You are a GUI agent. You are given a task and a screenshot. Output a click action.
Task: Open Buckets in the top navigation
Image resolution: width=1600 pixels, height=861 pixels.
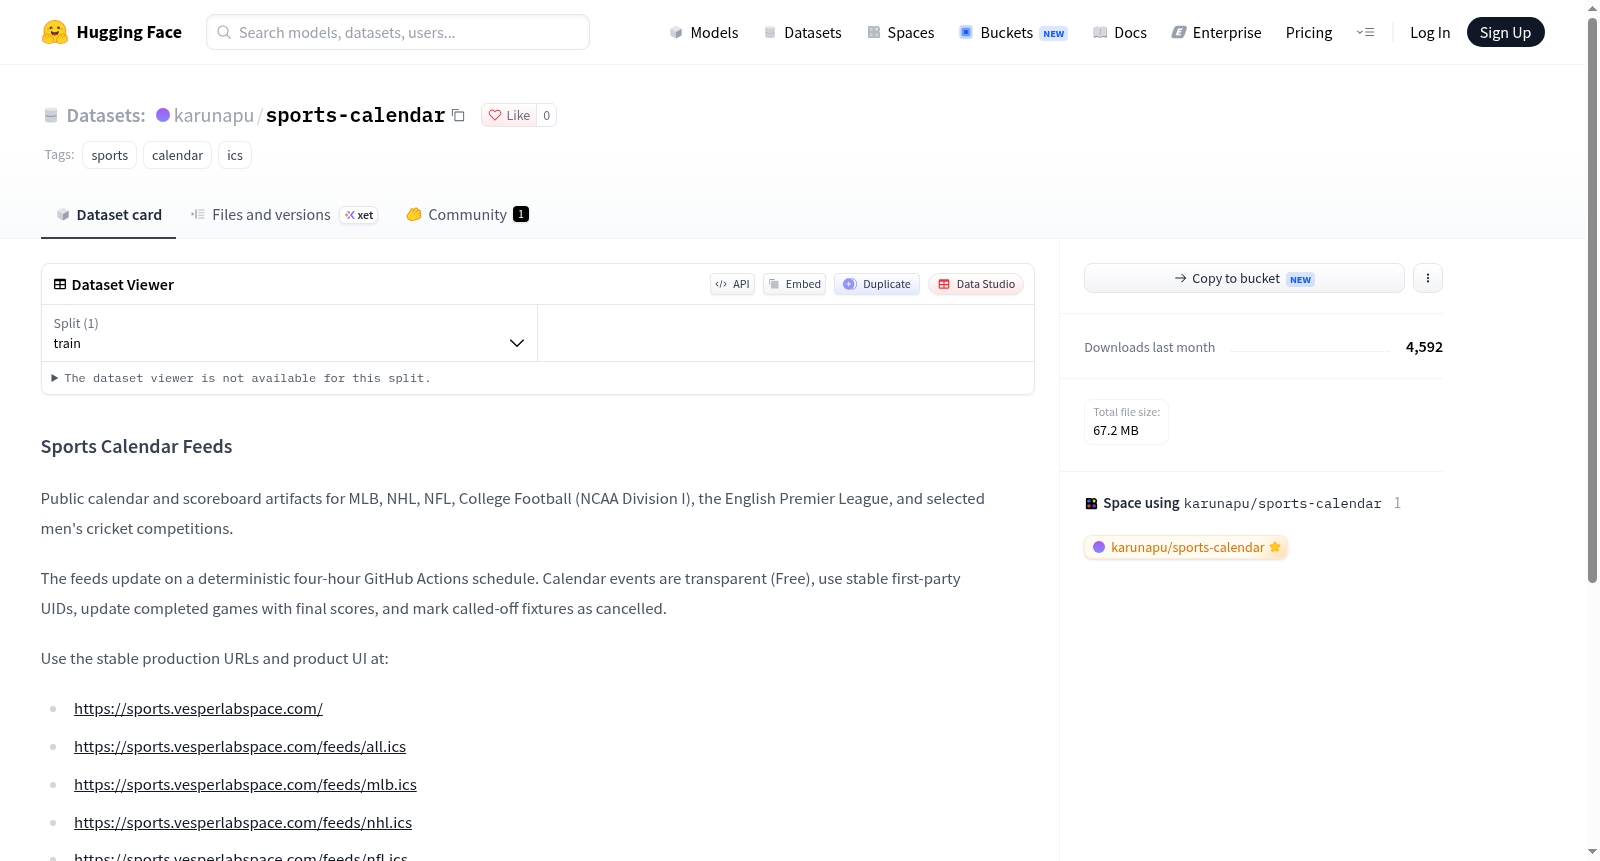1013,32
